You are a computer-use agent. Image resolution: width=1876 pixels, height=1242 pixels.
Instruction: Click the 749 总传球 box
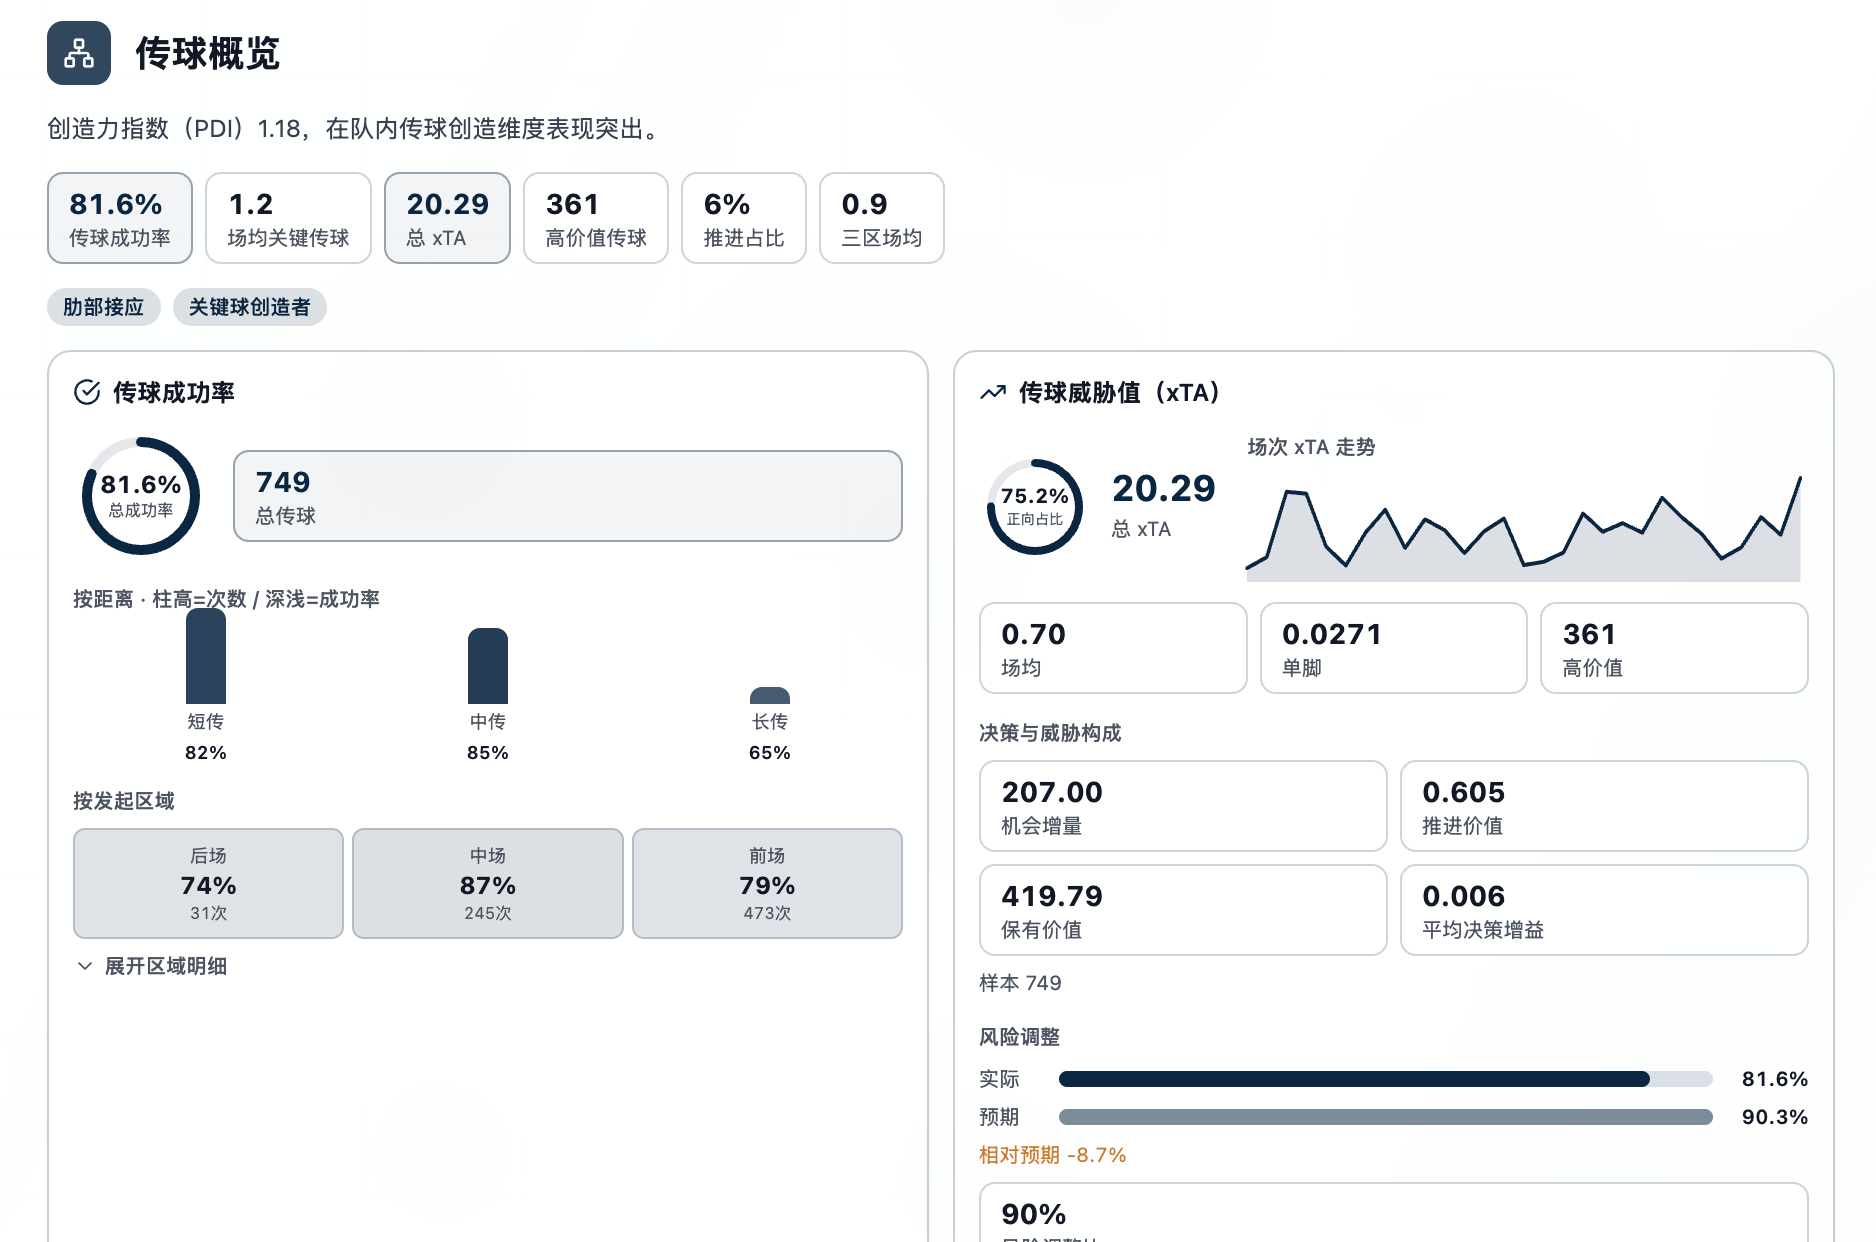tap(568, 496)
